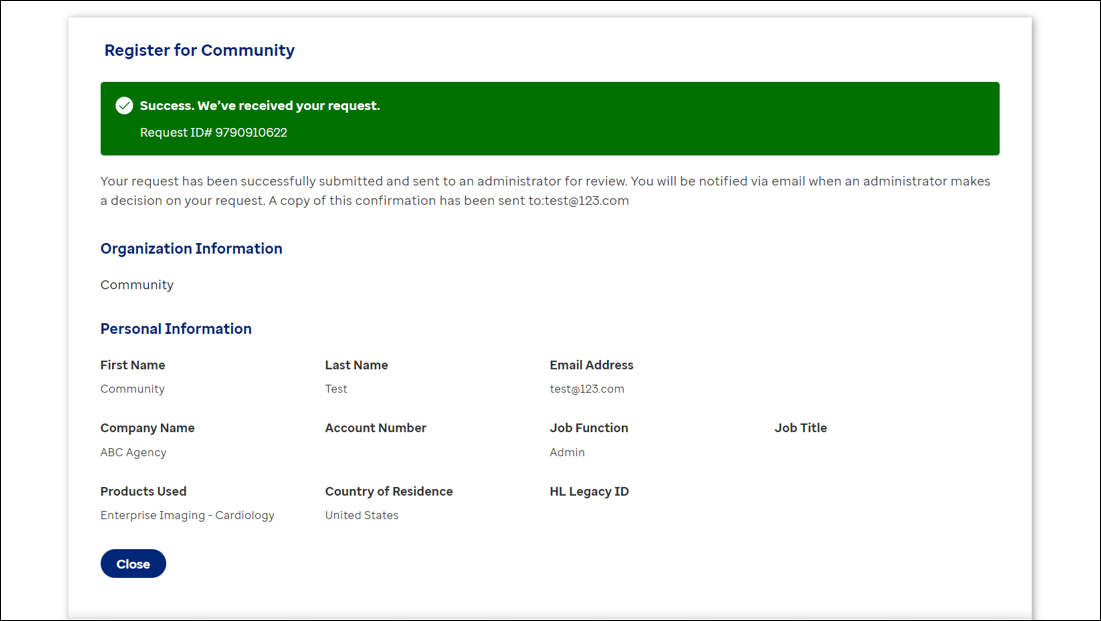The height and width of the screenshot is (621, 1101).
Task: Click the Organization Information section header
Action: [x=191, y=248]
